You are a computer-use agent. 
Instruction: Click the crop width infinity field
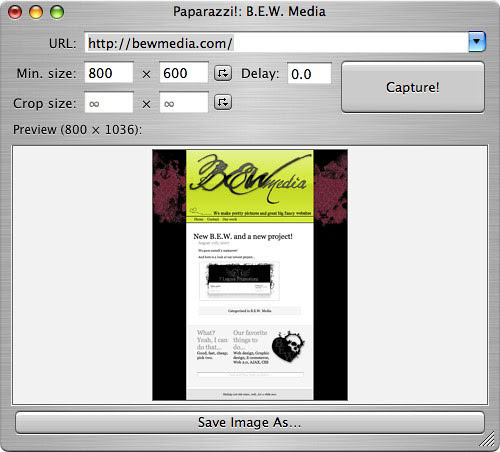(109, 103)
